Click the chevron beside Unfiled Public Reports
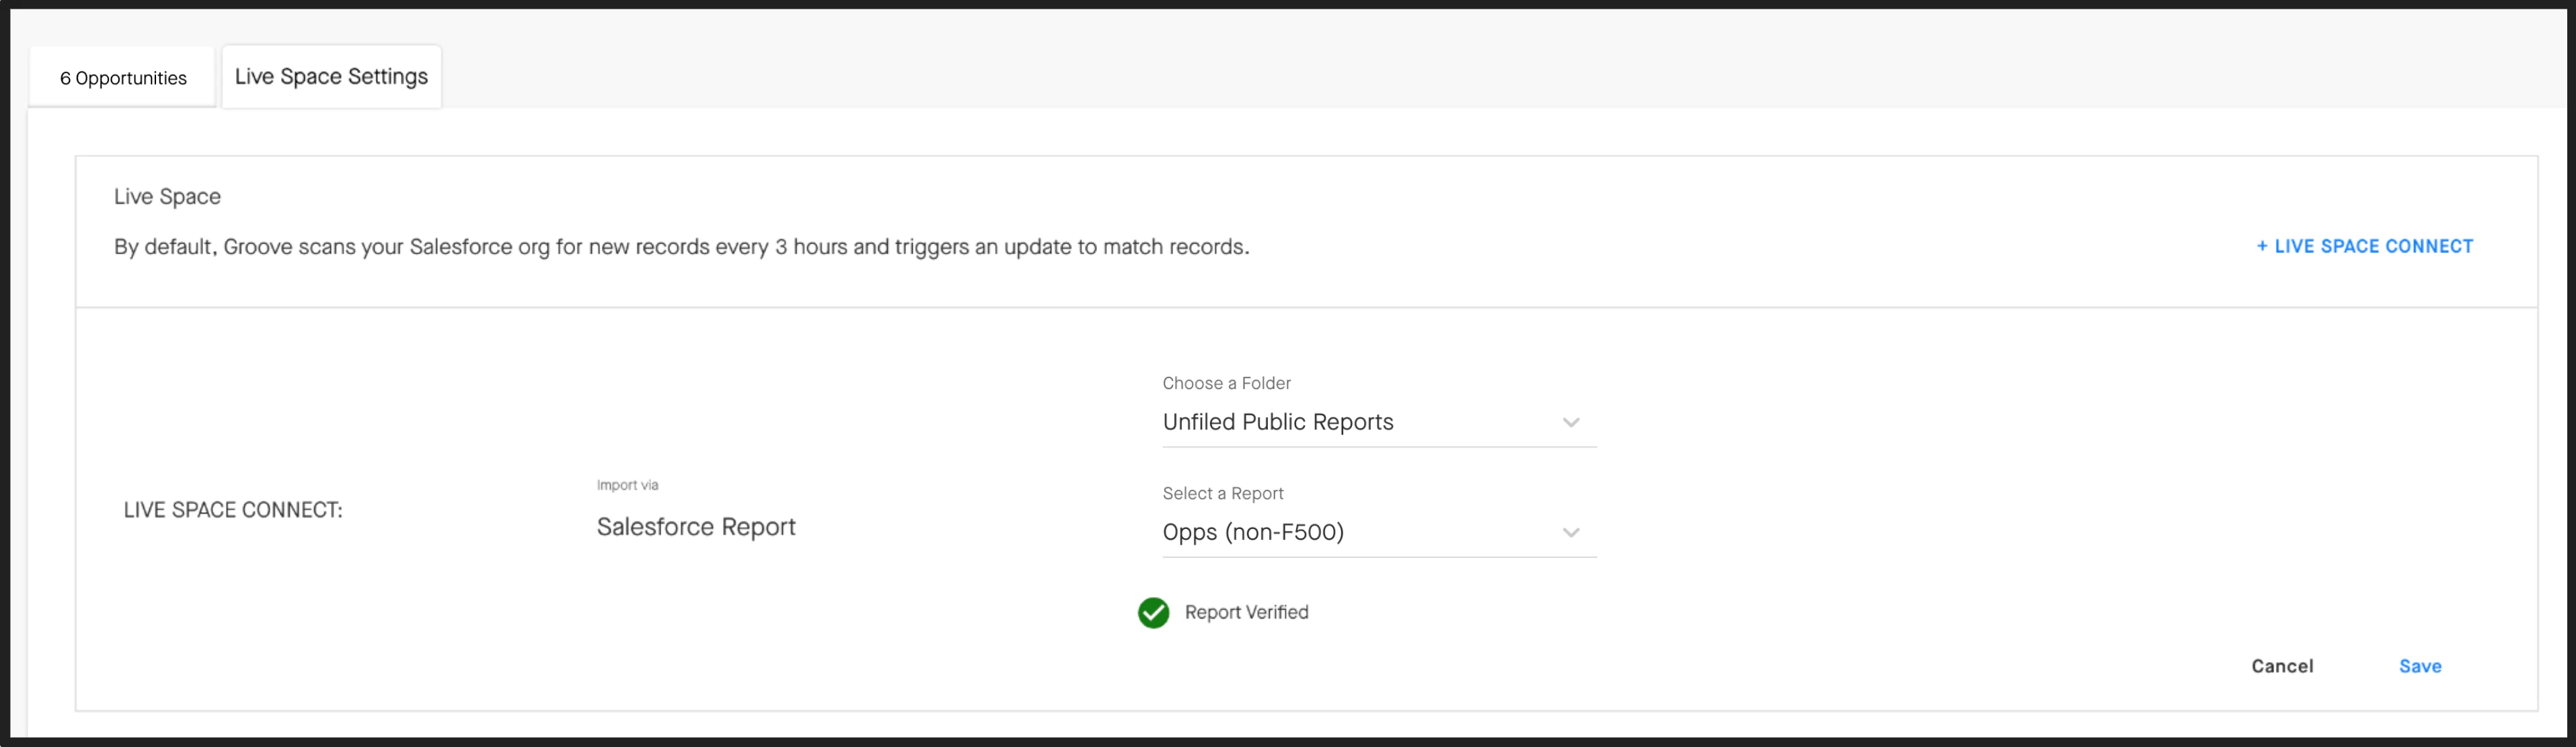2576x747 pixels. (x=1571, y=423)
